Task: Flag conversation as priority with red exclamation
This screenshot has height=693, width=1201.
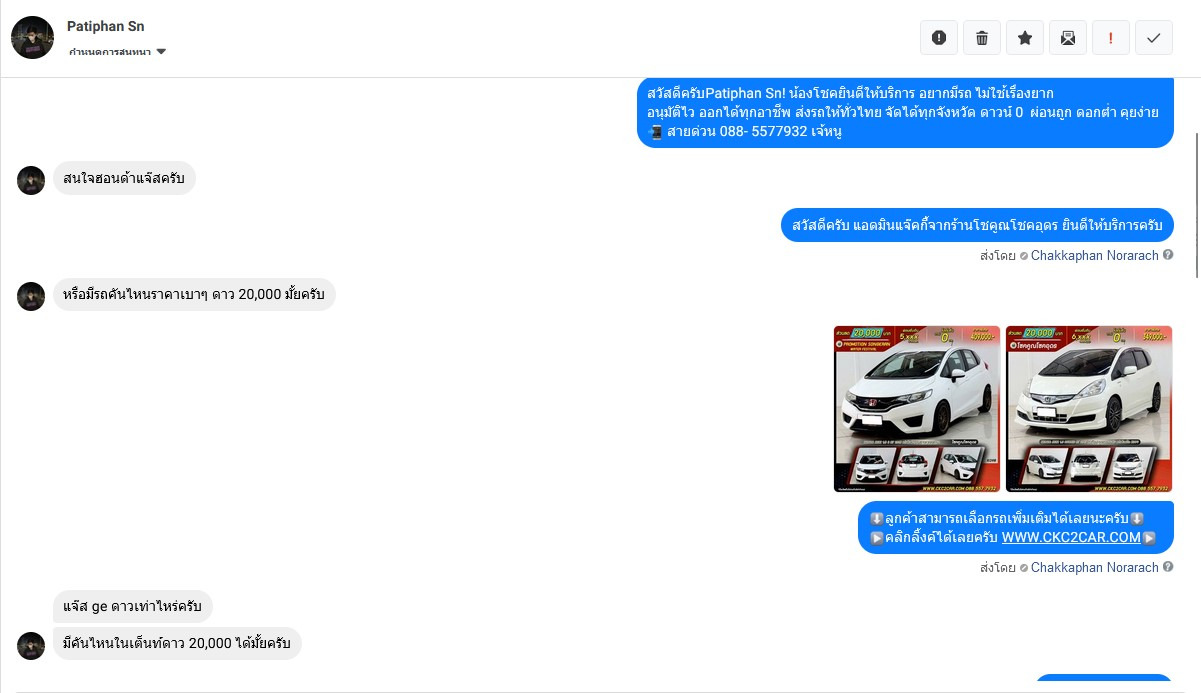Action: tap(1111, 38)
